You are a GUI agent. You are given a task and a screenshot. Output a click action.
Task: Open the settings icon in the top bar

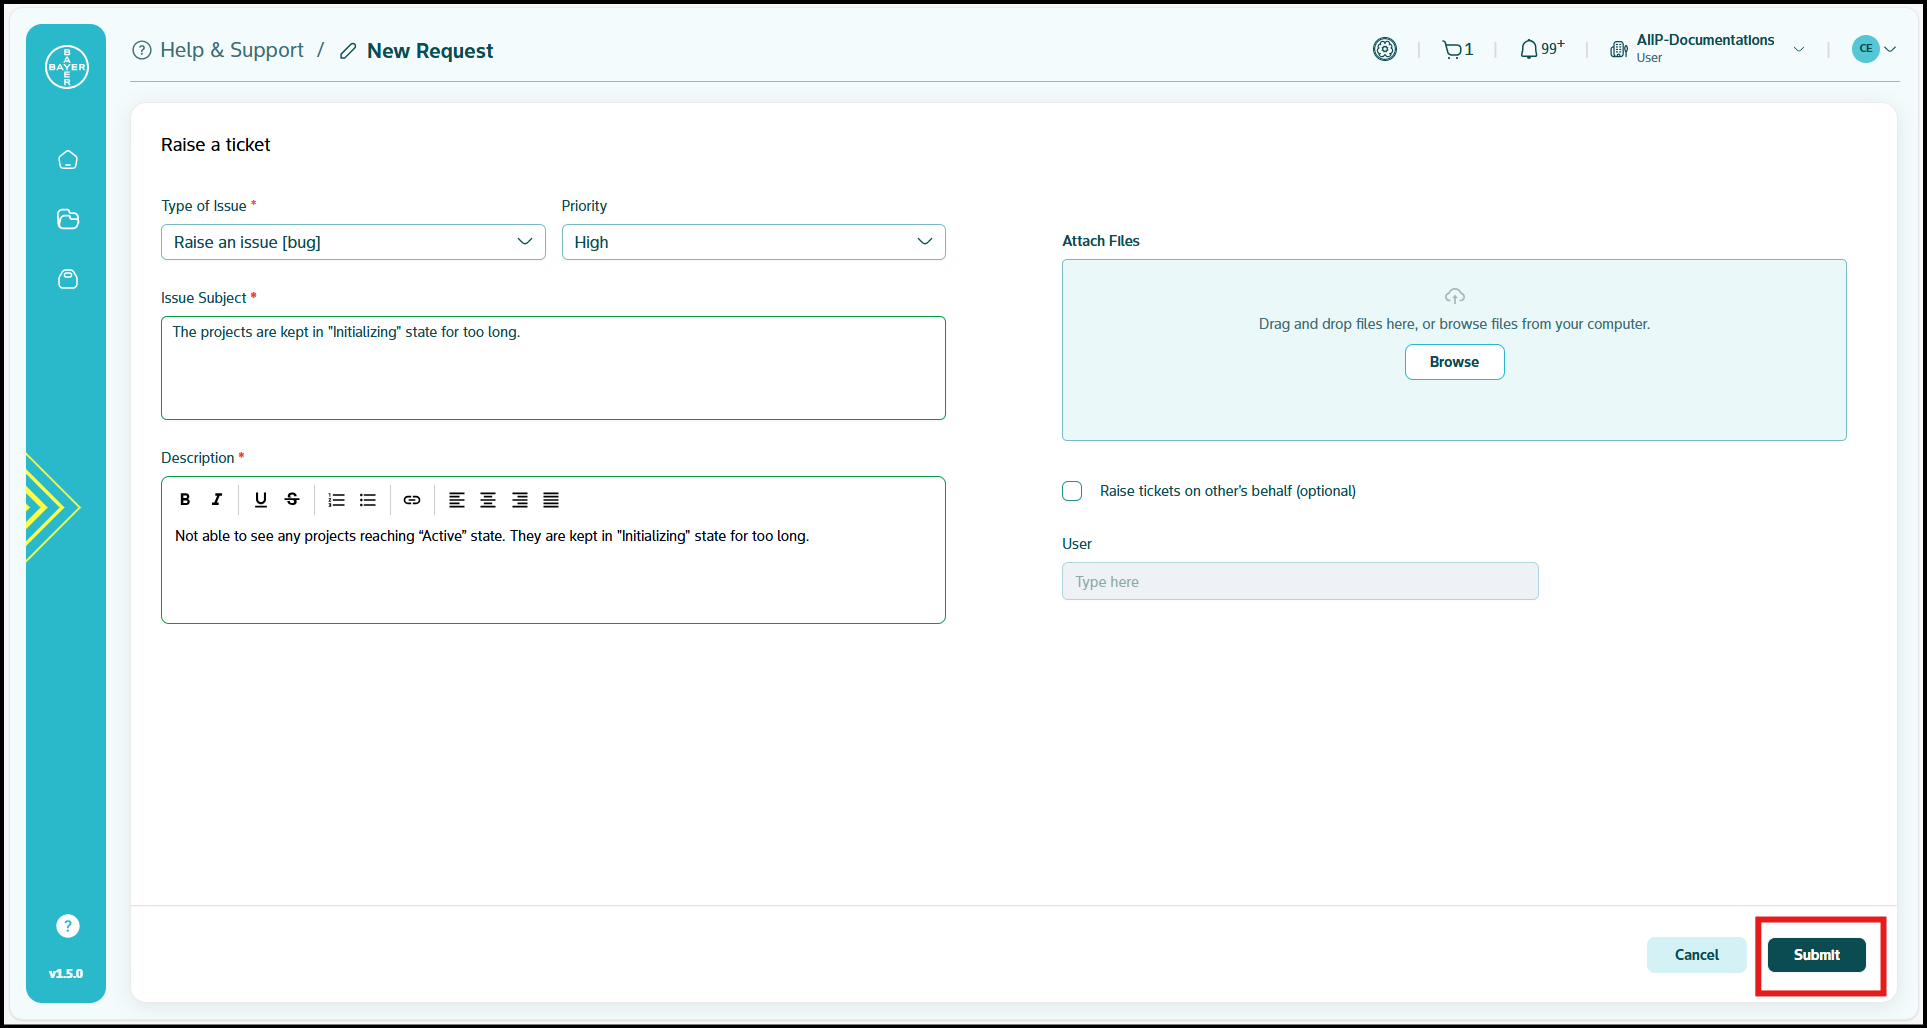coord(1385,48)
